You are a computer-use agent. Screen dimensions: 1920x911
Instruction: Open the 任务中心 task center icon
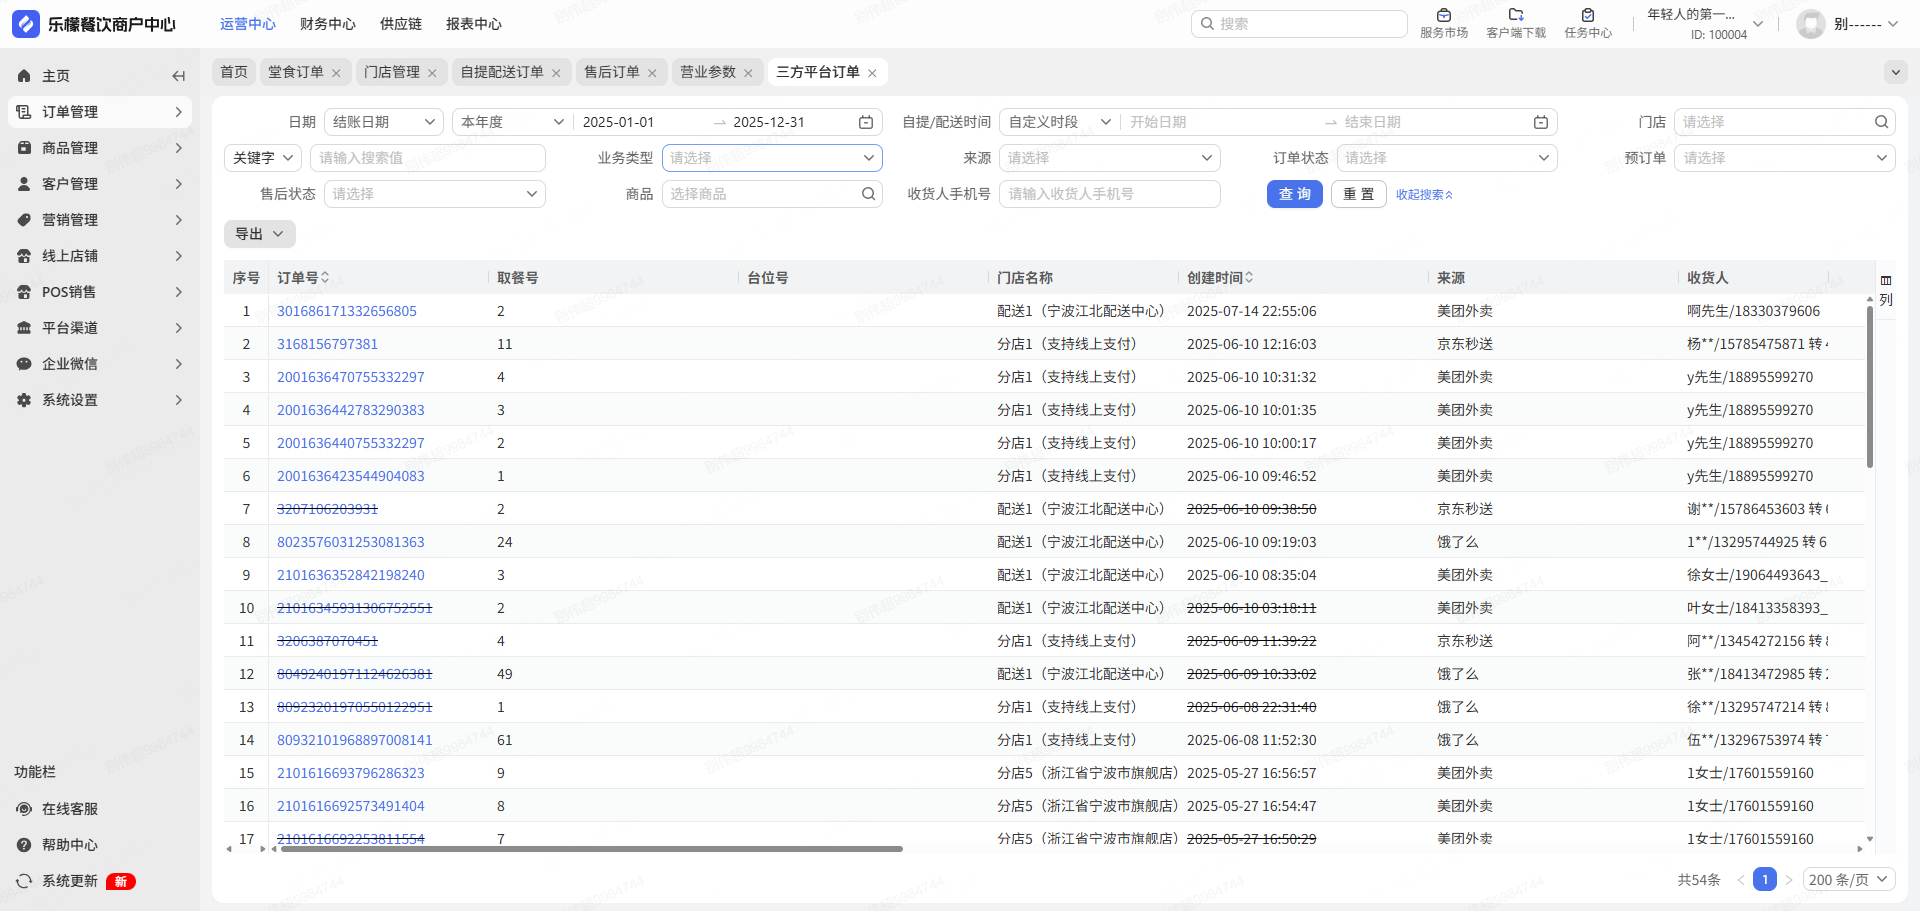[x=1587, y=16]
